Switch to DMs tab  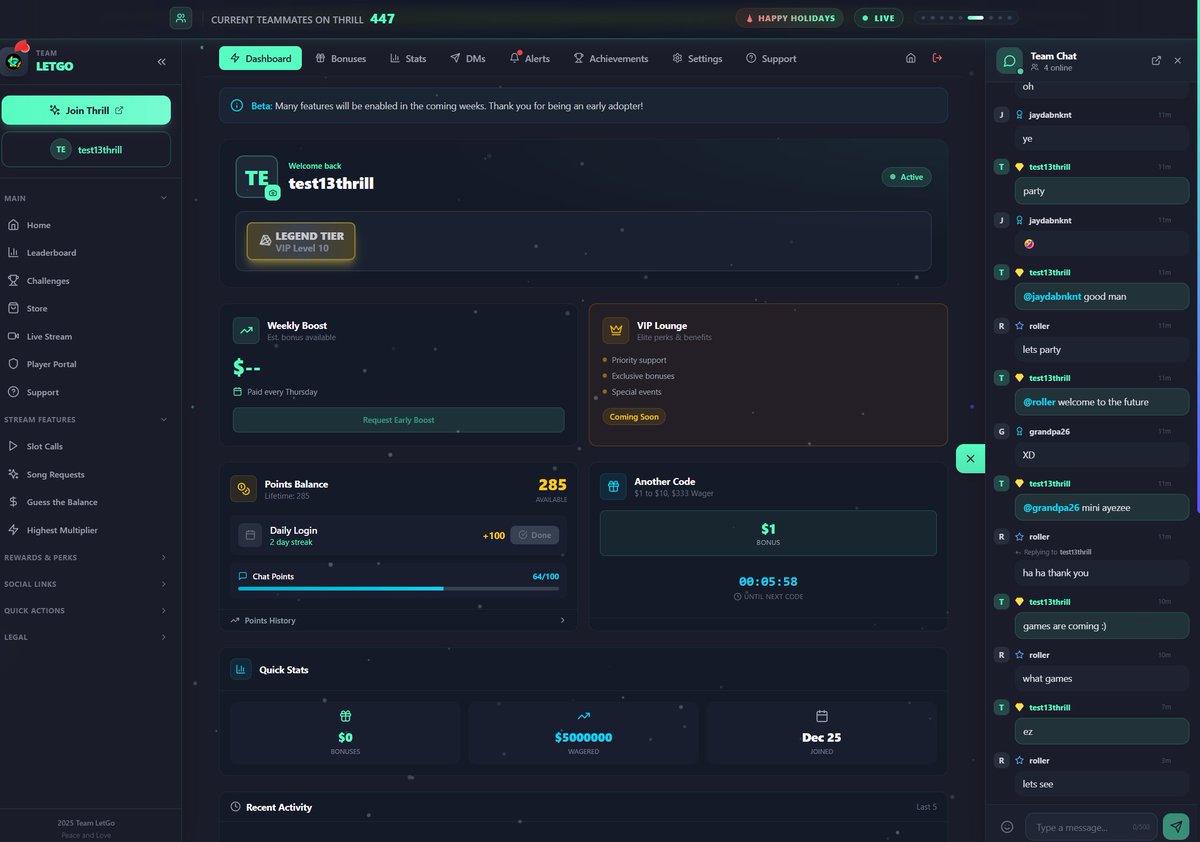(x=468, y=58)
